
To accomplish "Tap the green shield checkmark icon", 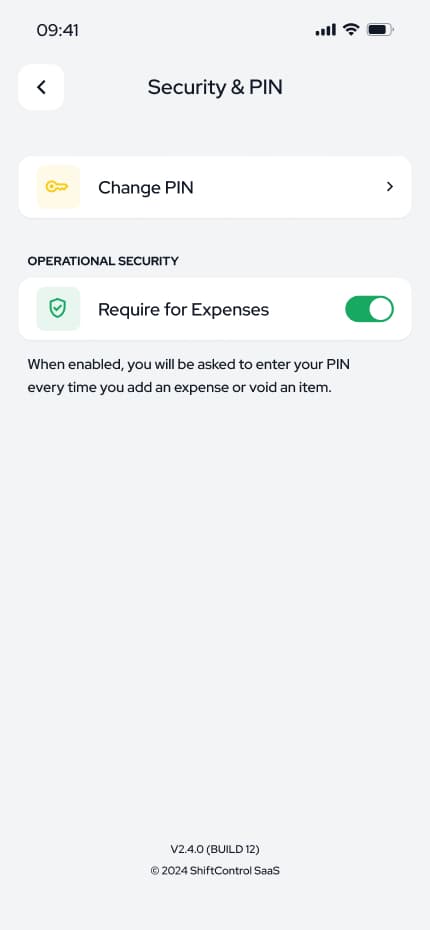I will (58, 308).
